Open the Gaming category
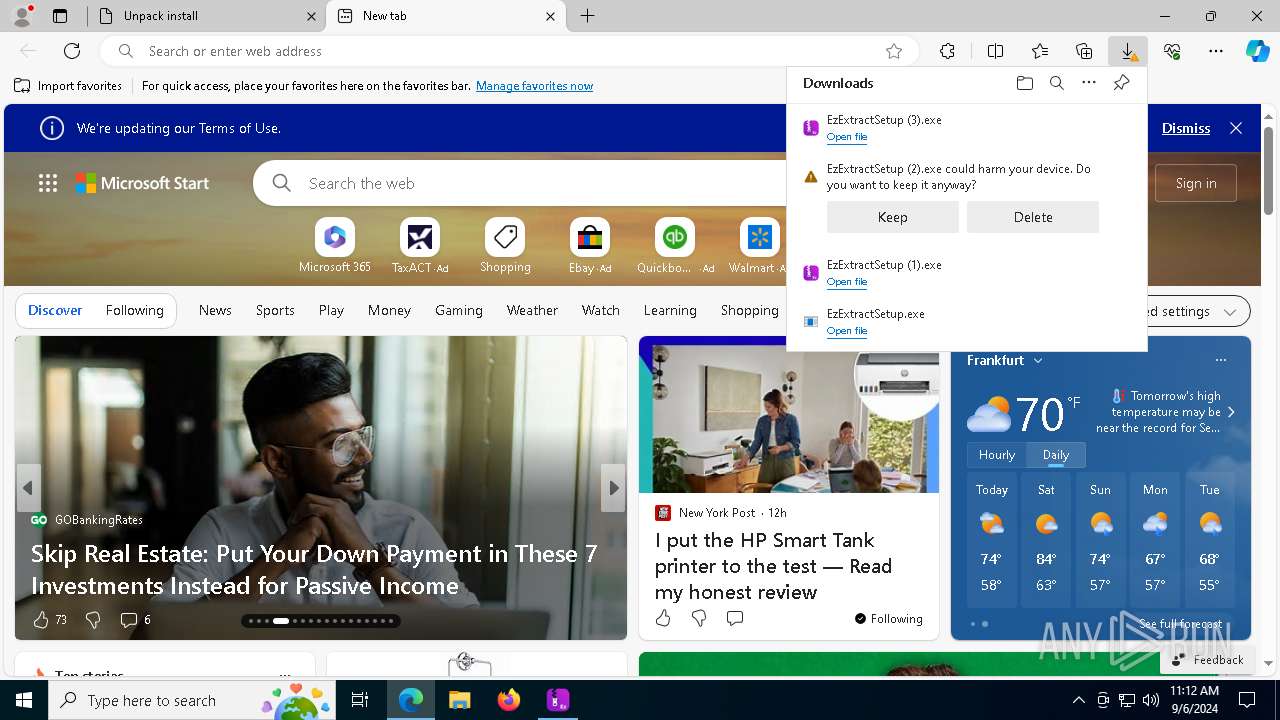The image size is (1280, 720). (459, 310)
